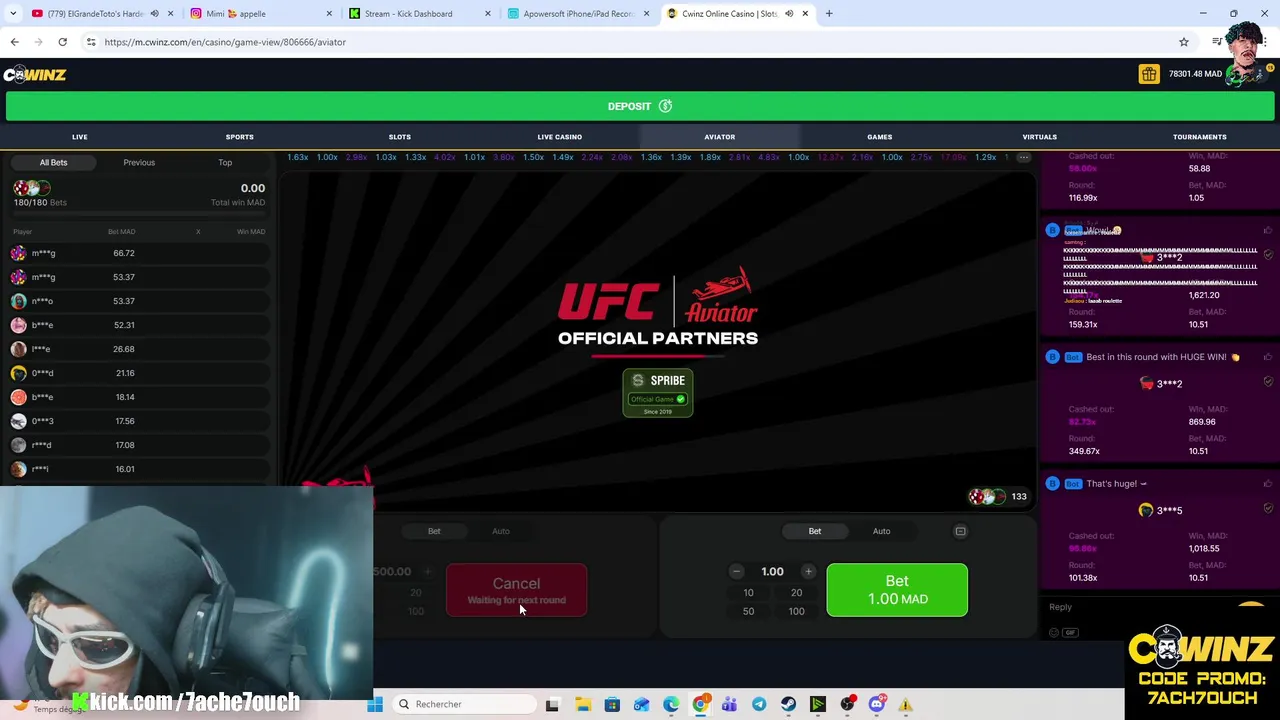Click the taskbar Rechercher search box
The image size is (1280, 720).
click(x=463, y=704)
